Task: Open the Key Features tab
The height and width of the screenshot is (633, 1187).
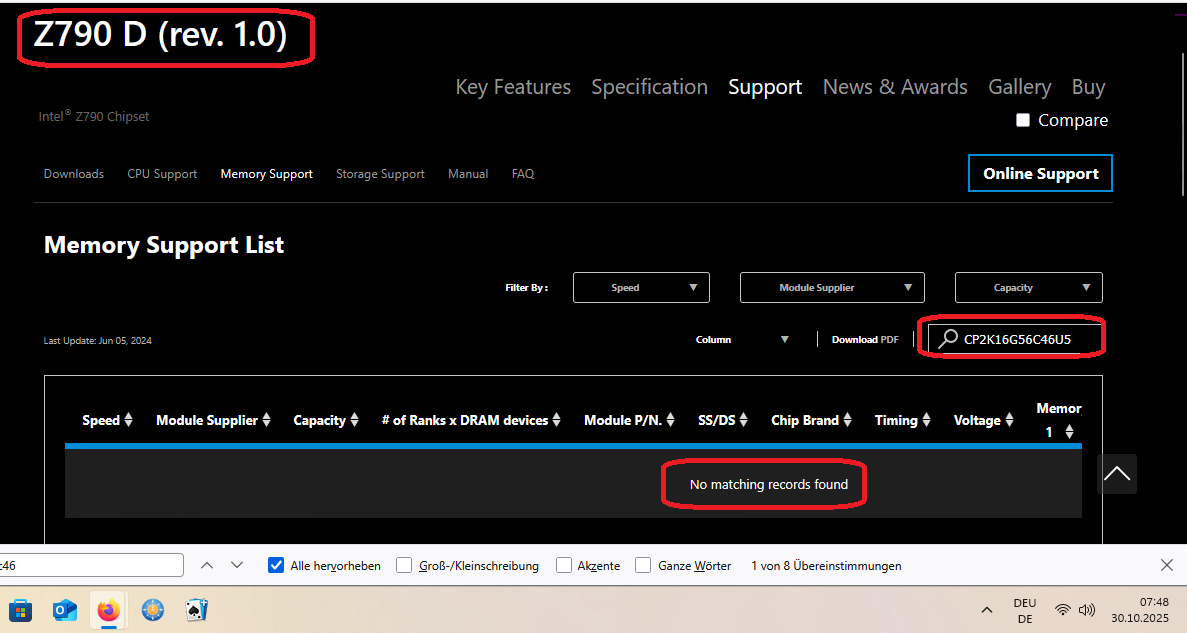Action: pos(513,87)
